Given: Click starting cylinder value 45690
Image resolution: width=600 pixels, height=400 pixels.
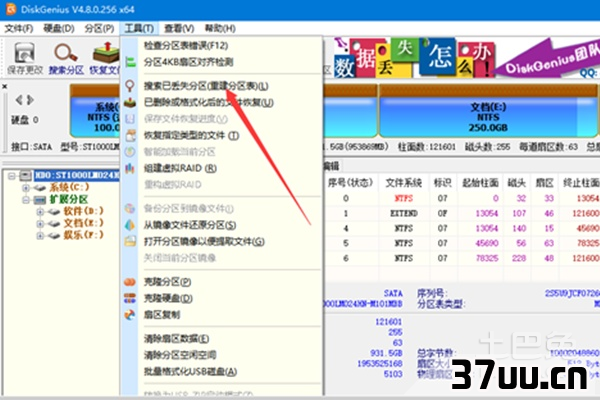Looking at the screenshot, I should 487,243.
